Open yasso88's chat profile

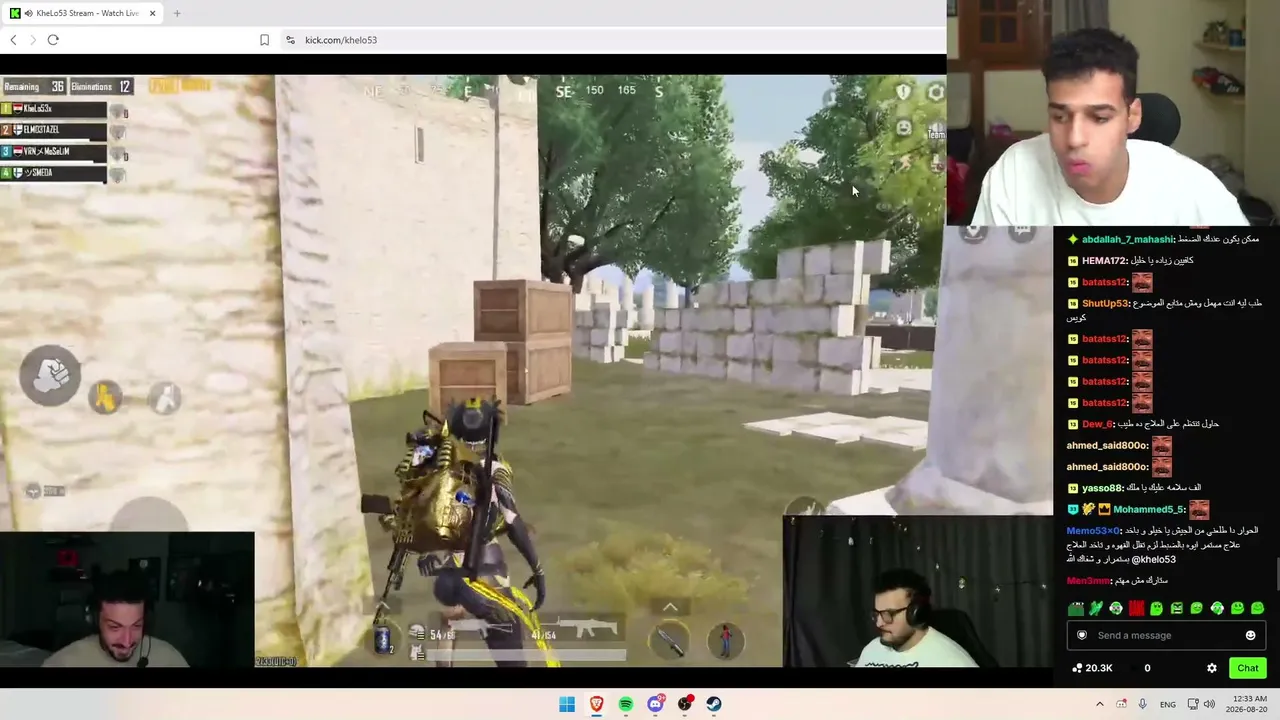[x=1102, y=488]
